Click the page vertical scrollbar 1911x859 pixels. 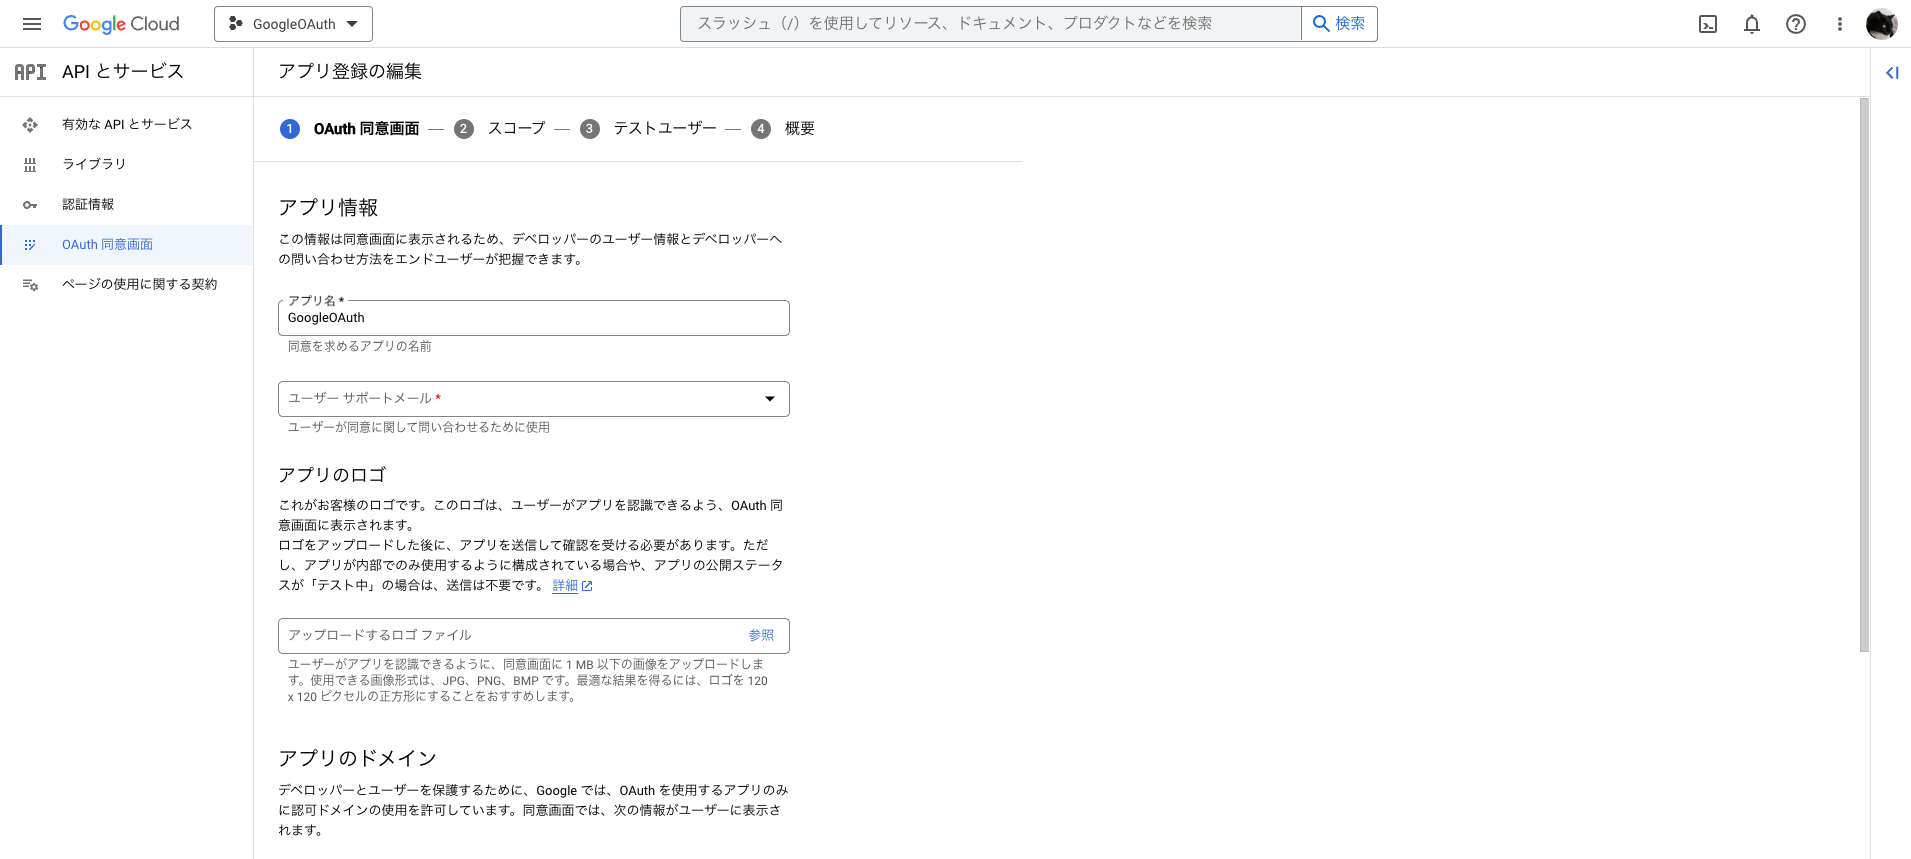1864,375
